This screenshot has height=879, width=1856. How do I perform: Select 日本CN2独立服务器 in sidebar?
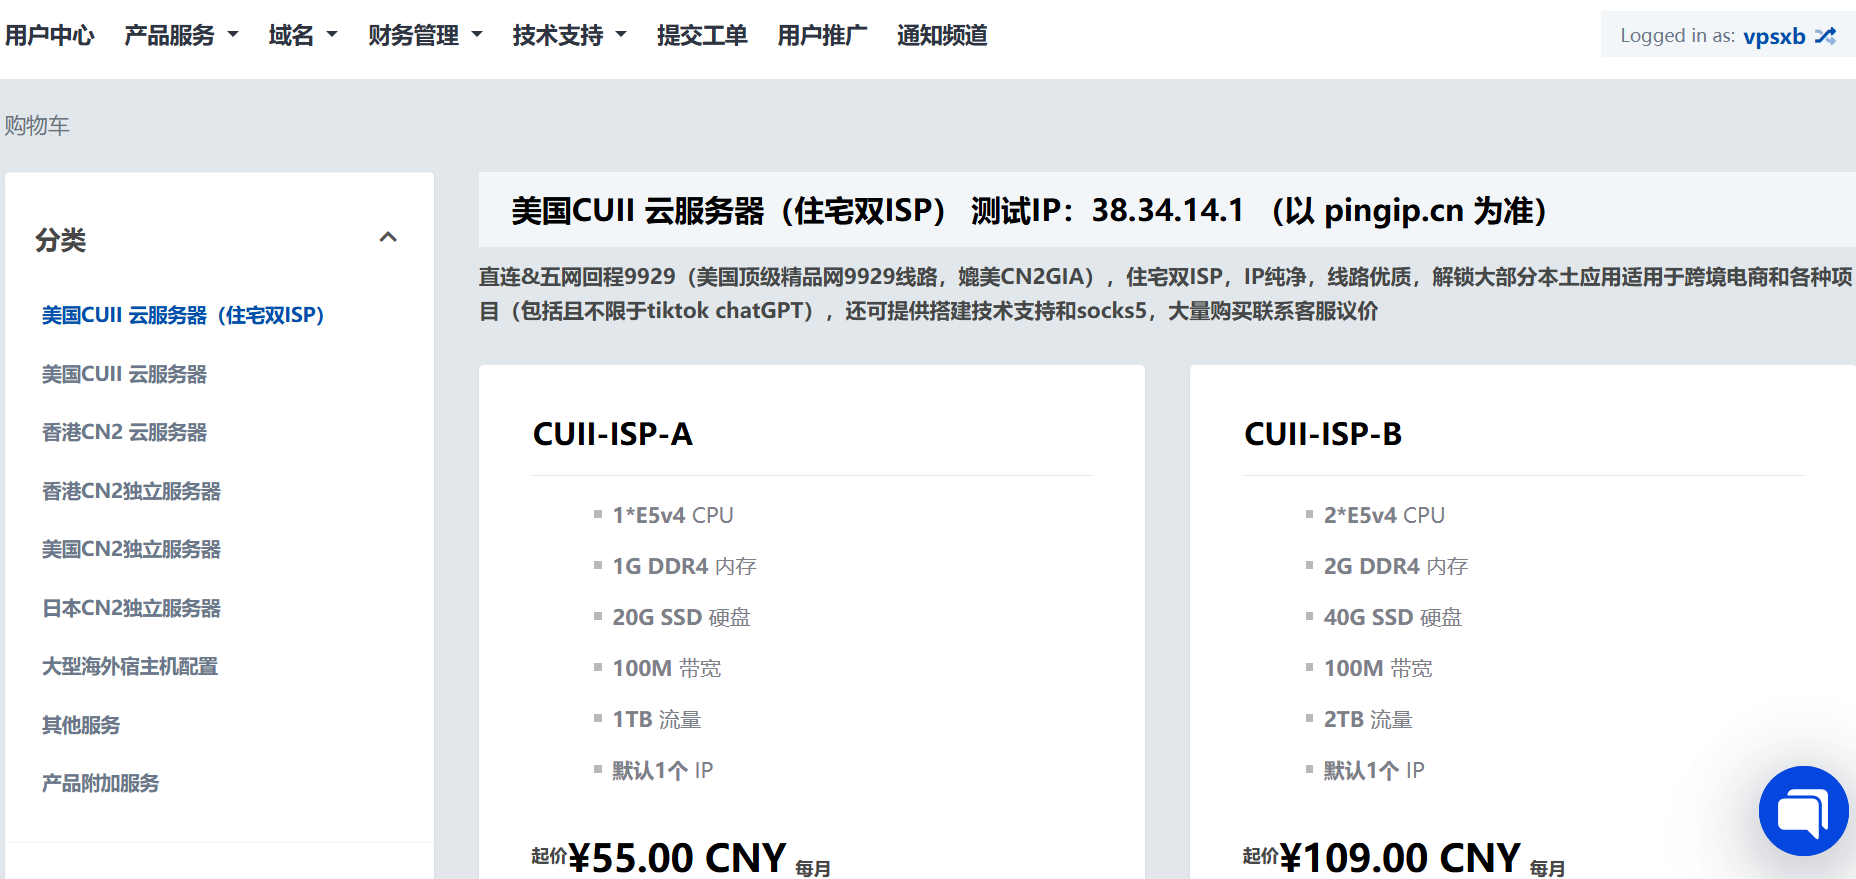[x=131, y=608]
